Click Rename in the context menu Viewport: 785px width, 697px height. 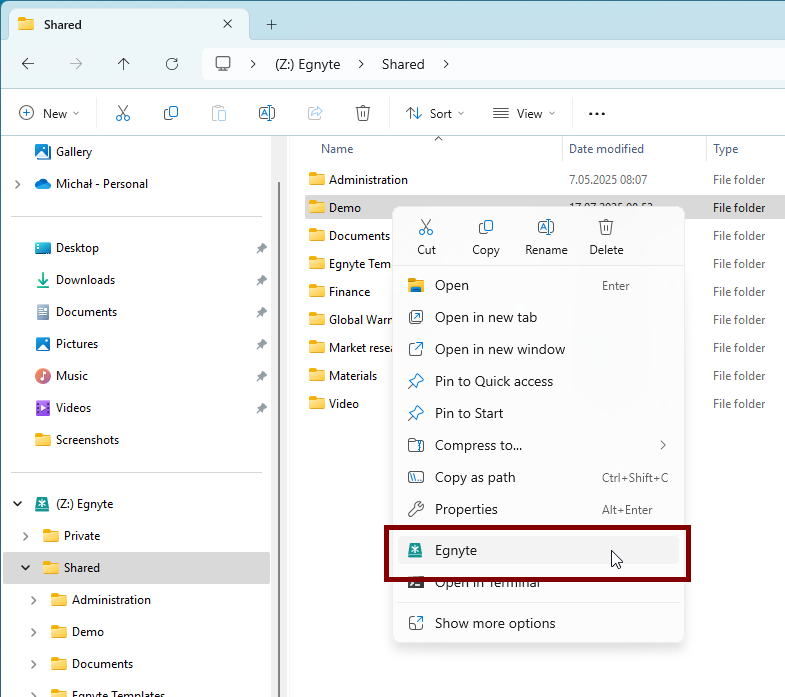[546, 237]
